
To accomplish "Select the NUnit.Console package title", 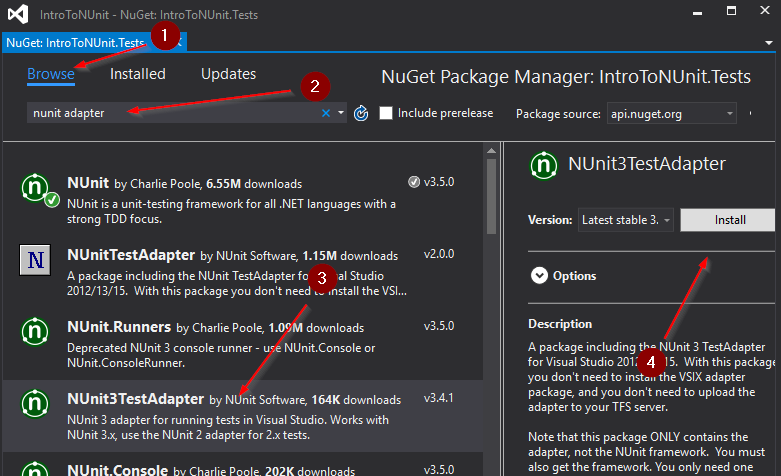I will tap(118, 470).
